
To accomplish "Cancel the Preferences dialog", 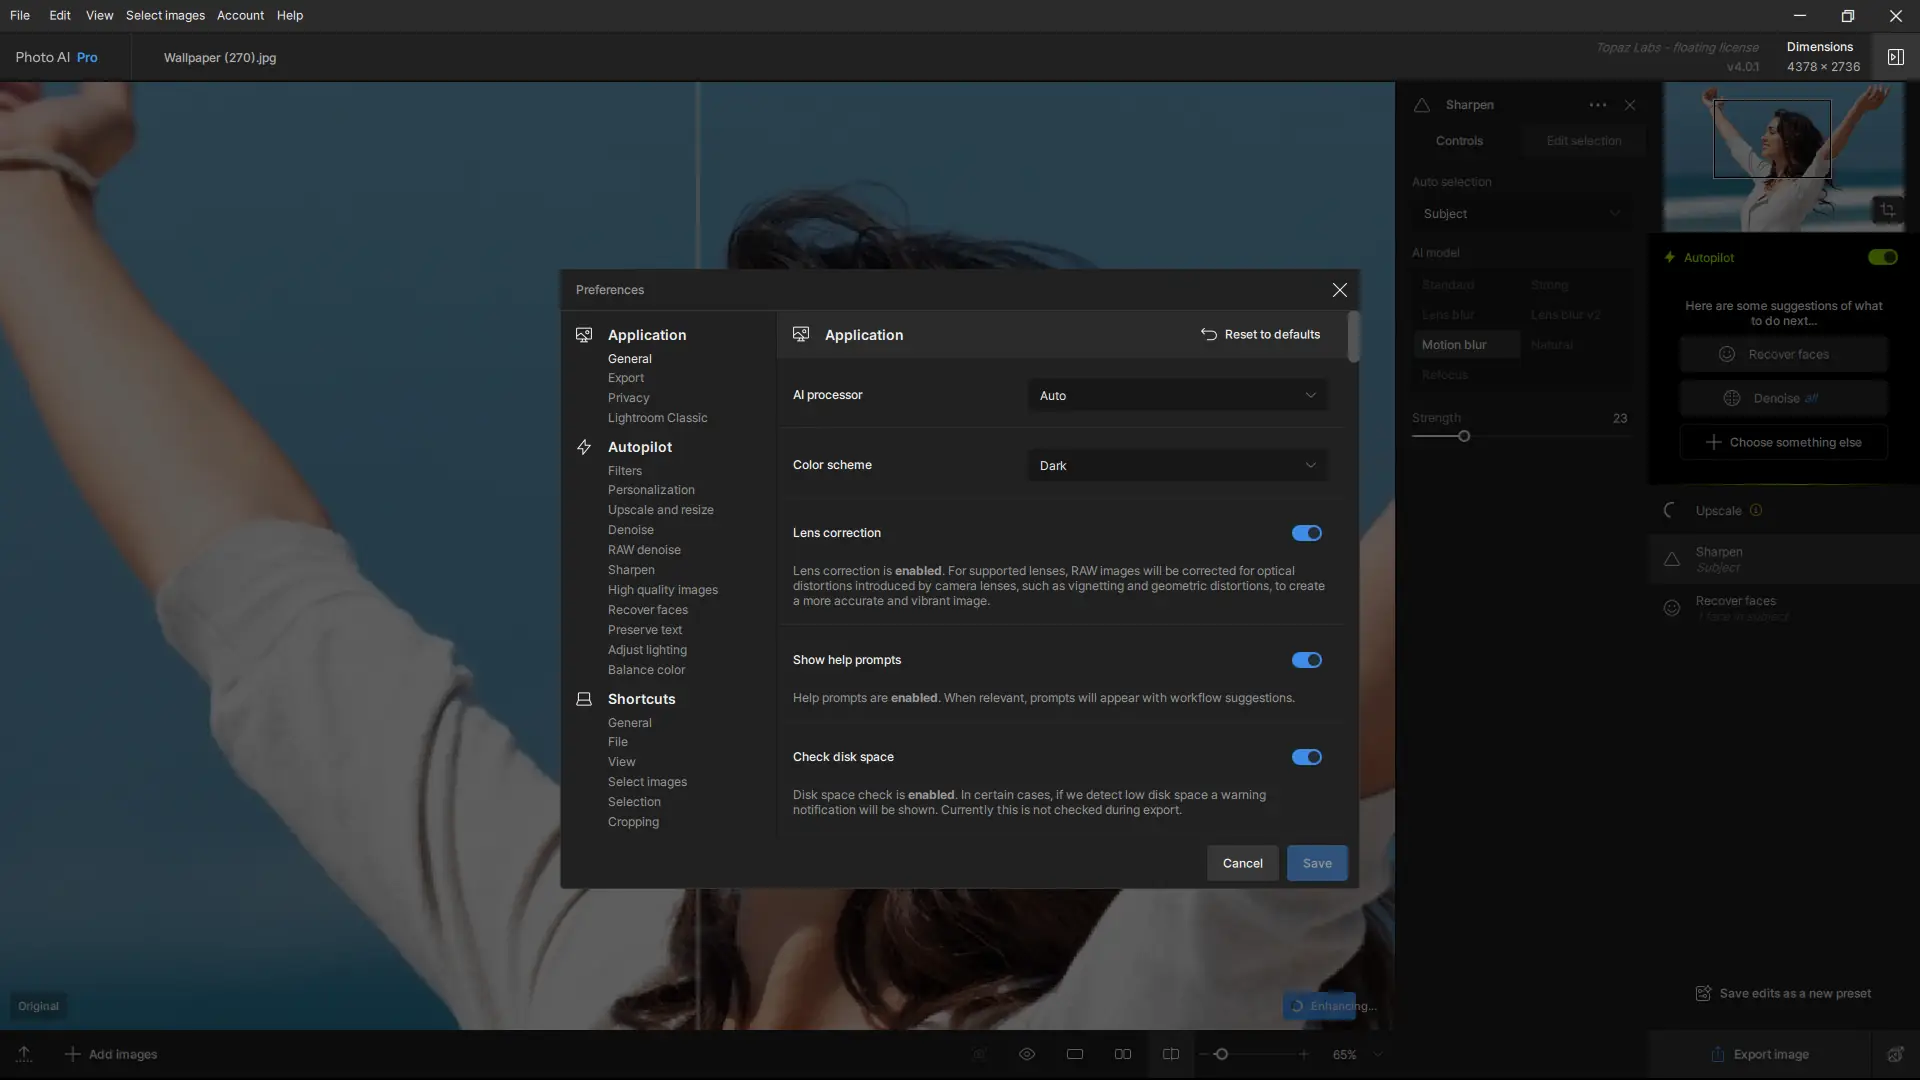I will point(1242,863).
